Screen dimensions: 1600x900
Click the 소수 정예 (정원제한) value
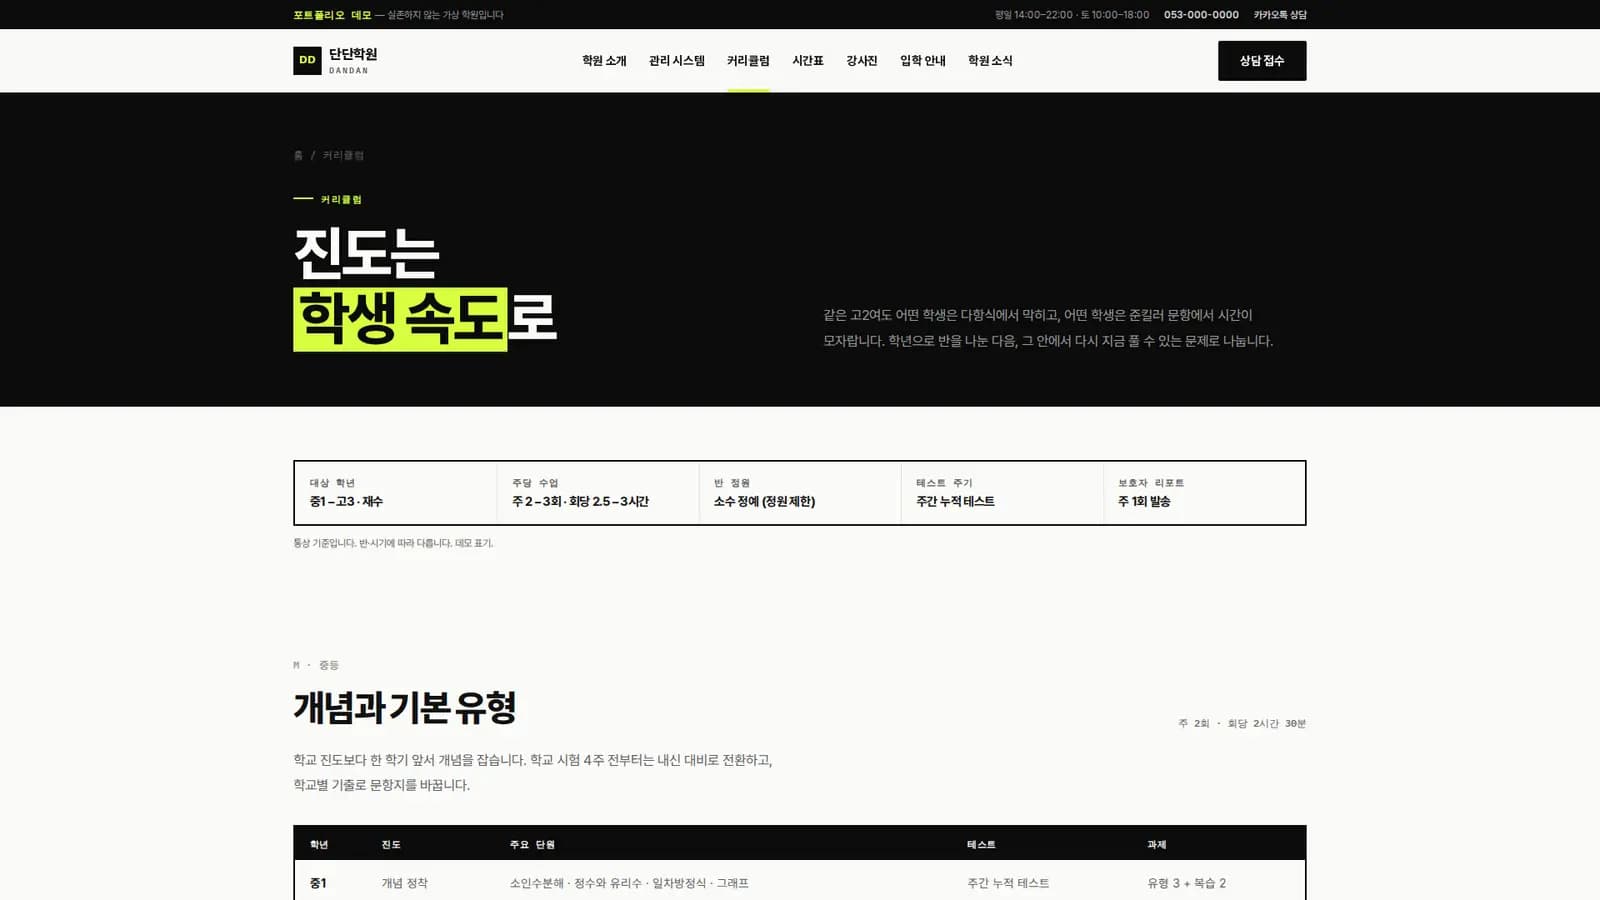[764, 501]
